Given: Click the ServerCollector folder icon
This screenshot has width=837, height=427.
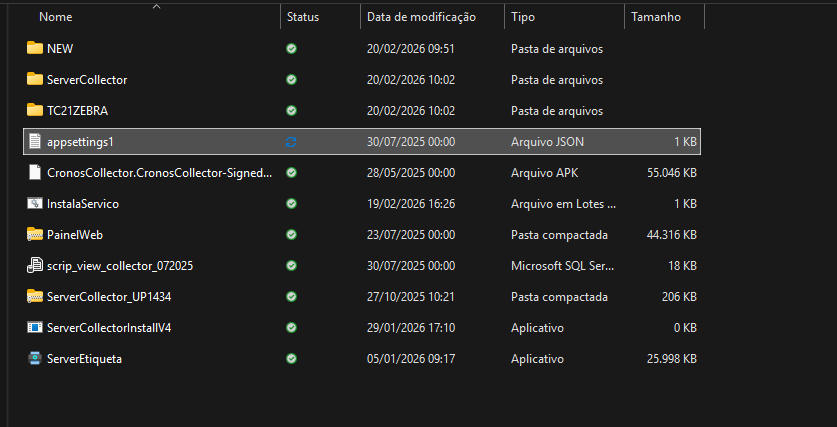Looking at the screenshot, I should (x=35, y=79).
